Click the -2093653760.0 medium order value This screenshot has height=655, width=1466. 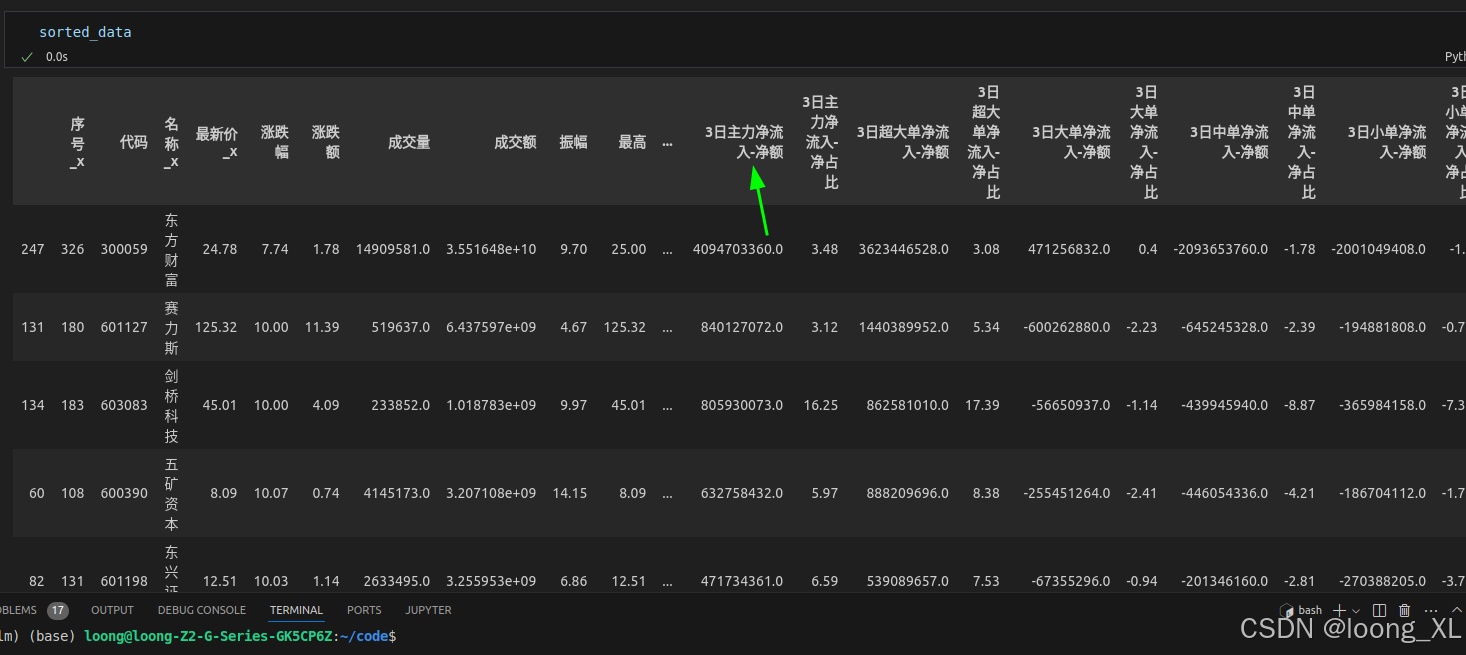coord(1221,249)
